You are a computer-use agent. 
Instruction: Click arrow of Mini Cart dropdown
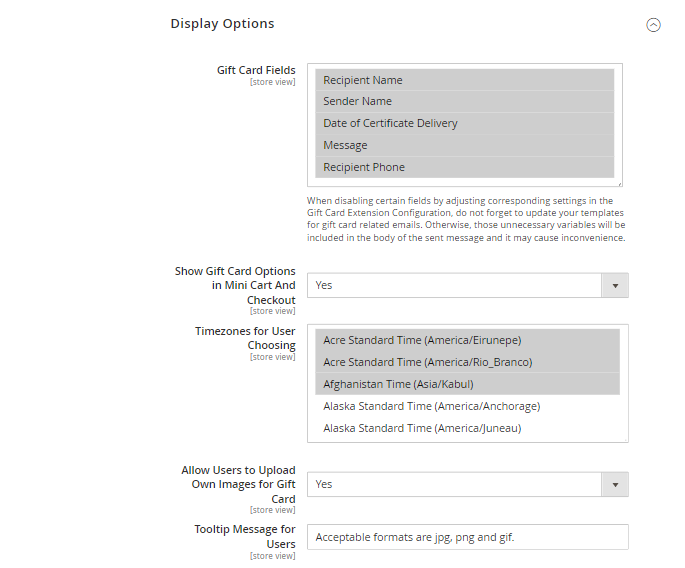point(614,285)
